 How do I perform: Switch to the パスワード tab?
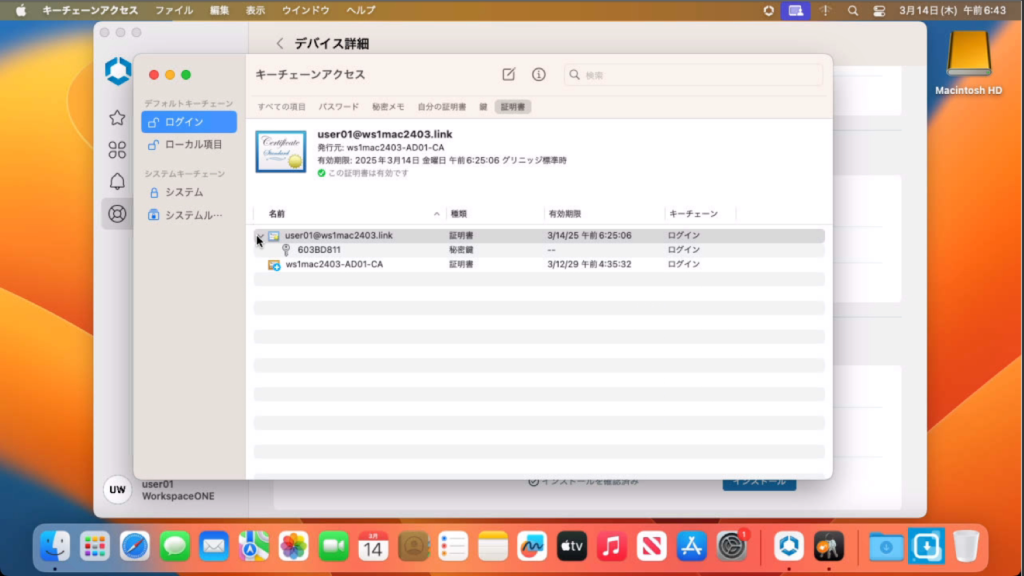[x=338, y=106]
